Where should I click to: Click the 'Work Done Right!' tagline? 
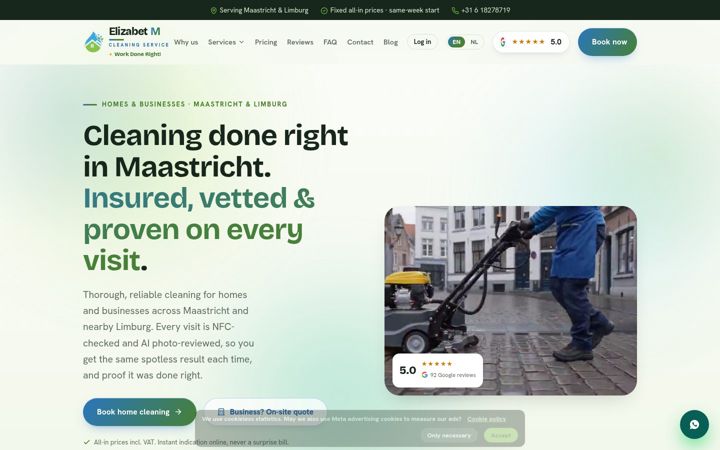[137, 54]
